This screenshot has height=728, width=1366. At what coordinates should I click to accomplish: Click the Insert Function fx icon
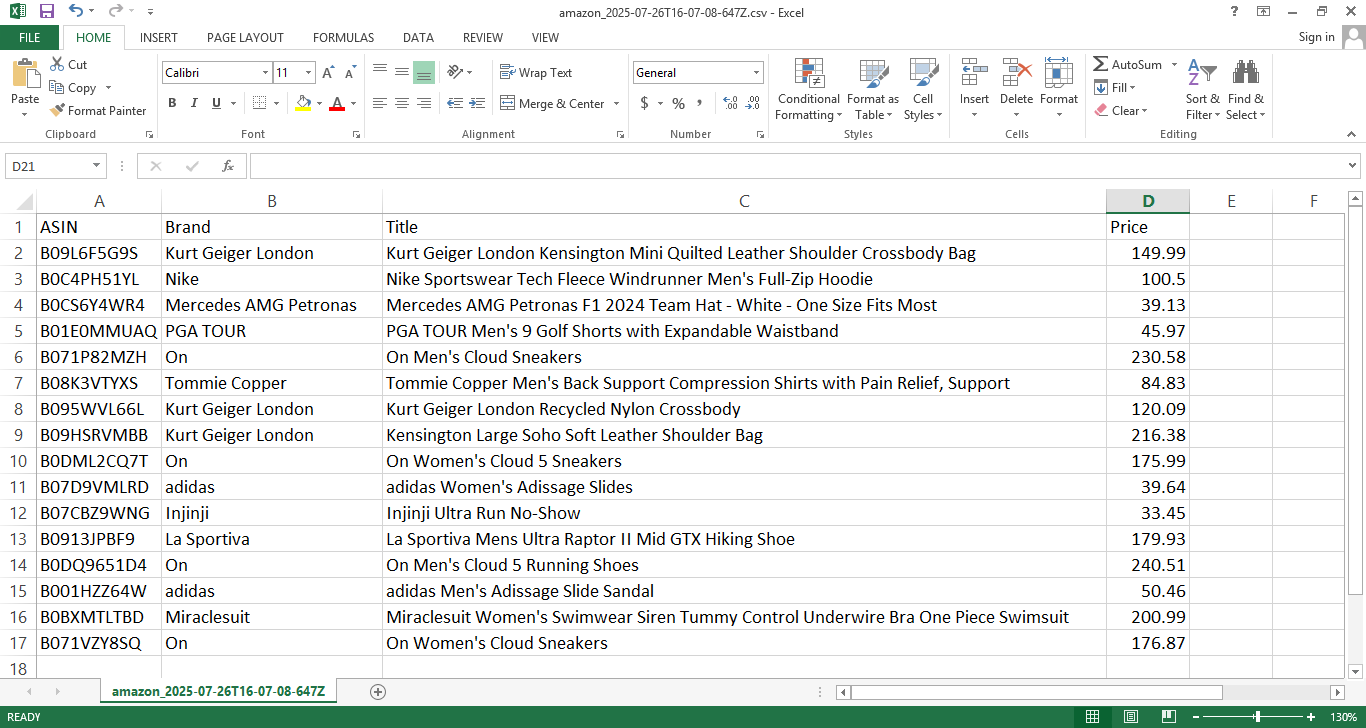228,166
